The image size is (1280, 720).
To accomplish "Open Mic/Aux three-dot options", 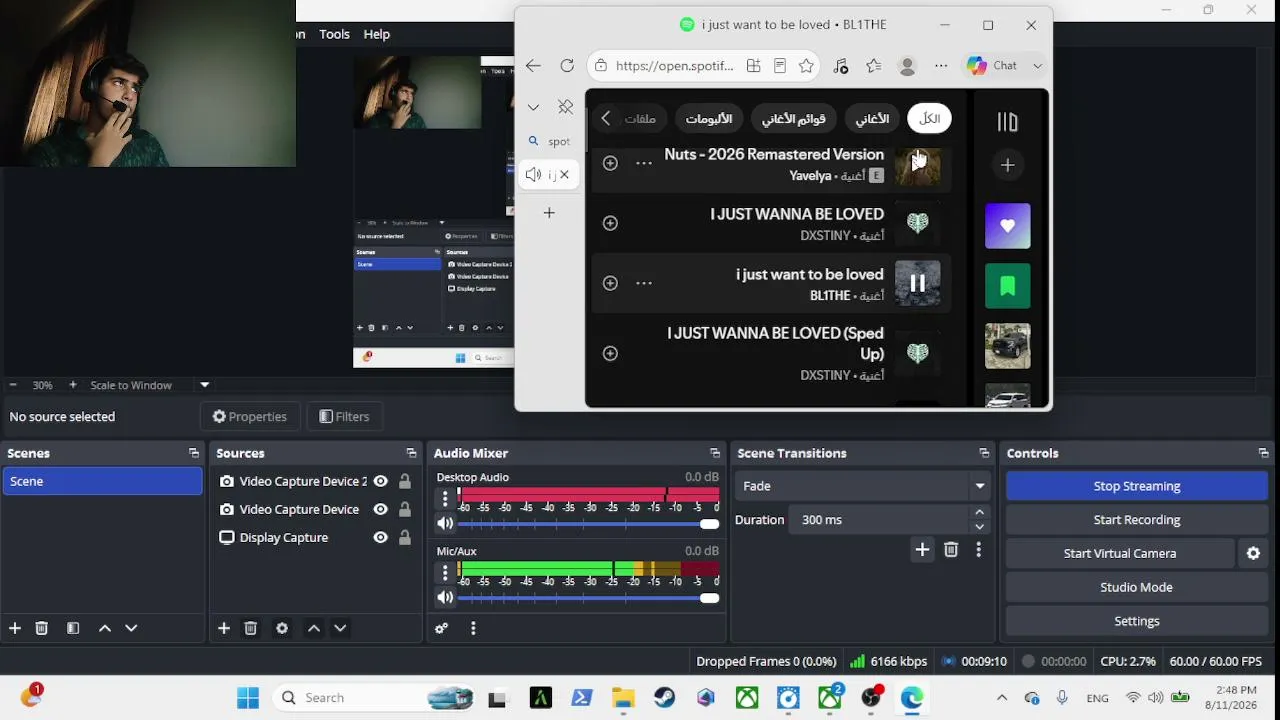I will pyautogui.click(x=445, y=572).
